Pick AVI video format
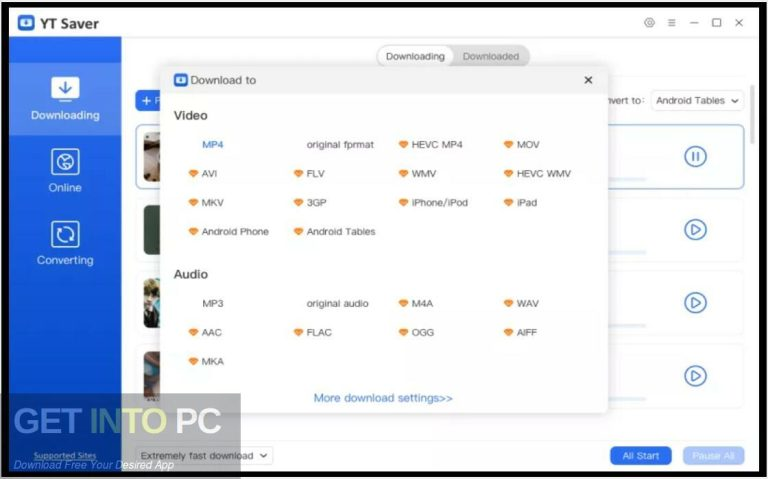The image size is (768, 479). 203,173
